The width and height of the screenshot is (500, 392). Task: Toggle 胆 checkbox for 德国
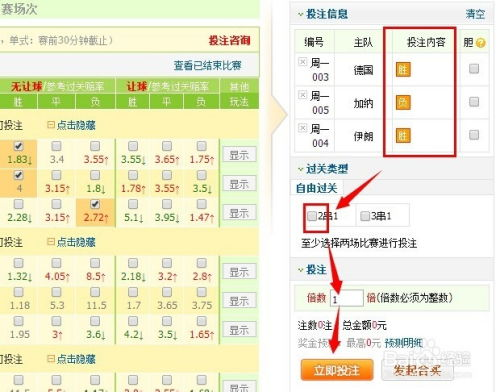474,69
